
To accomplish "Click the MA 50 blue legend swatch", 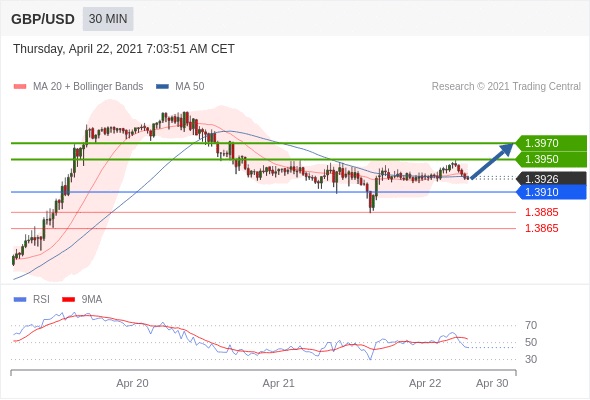I will (x=162, y=87).
